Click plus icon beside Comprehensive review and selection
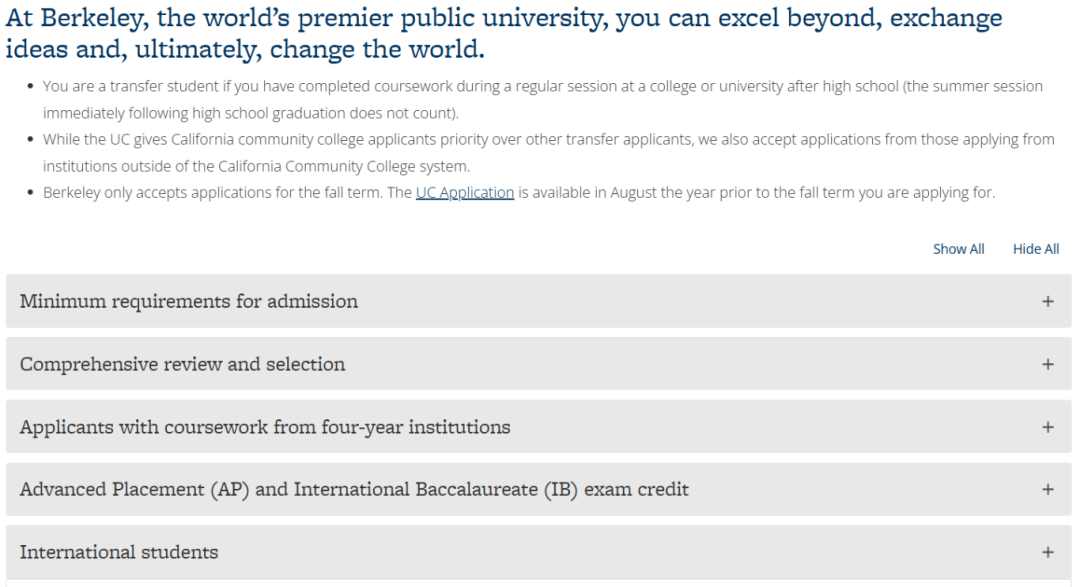1080x587 pixels. 1047,364
